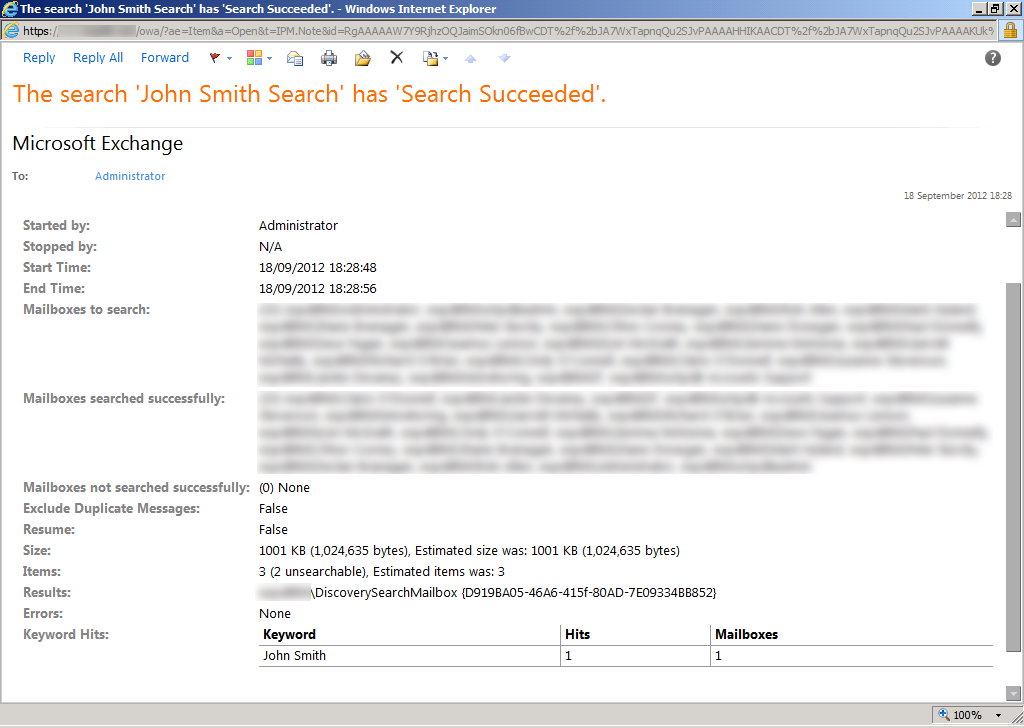The height and width of the screenshot is (728, 1024).
Task: Click the Stopped by value 'N/A'
Action: pos(270,246)
